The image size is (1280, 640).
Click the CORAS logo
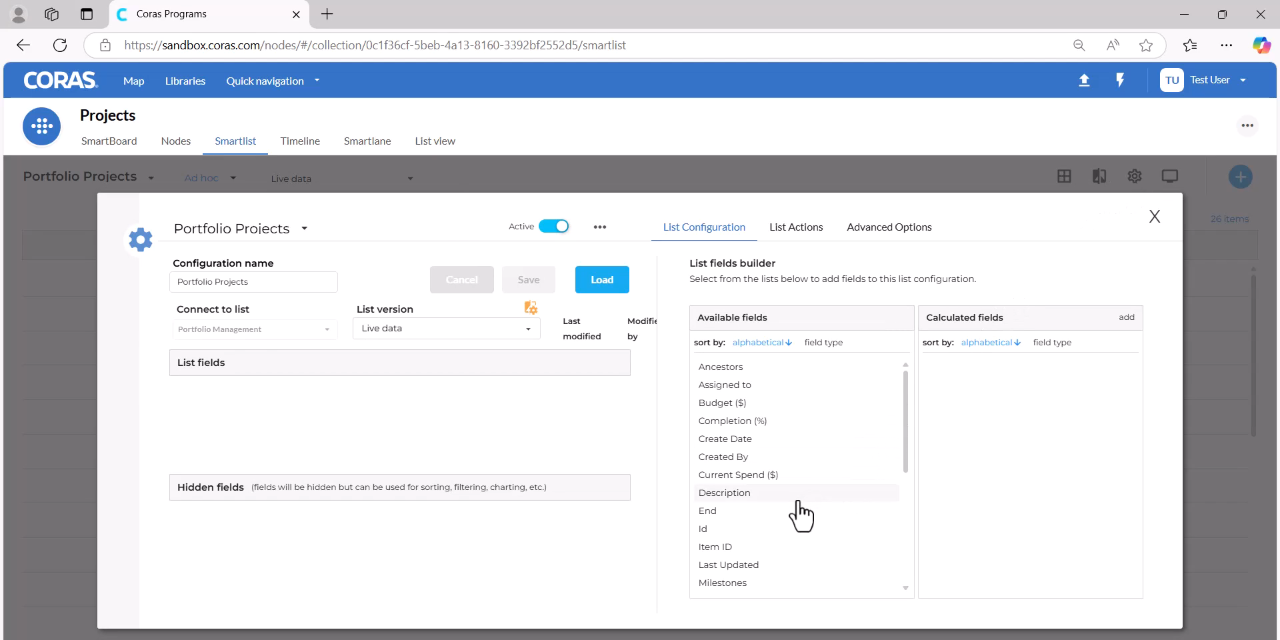point(60,81)
